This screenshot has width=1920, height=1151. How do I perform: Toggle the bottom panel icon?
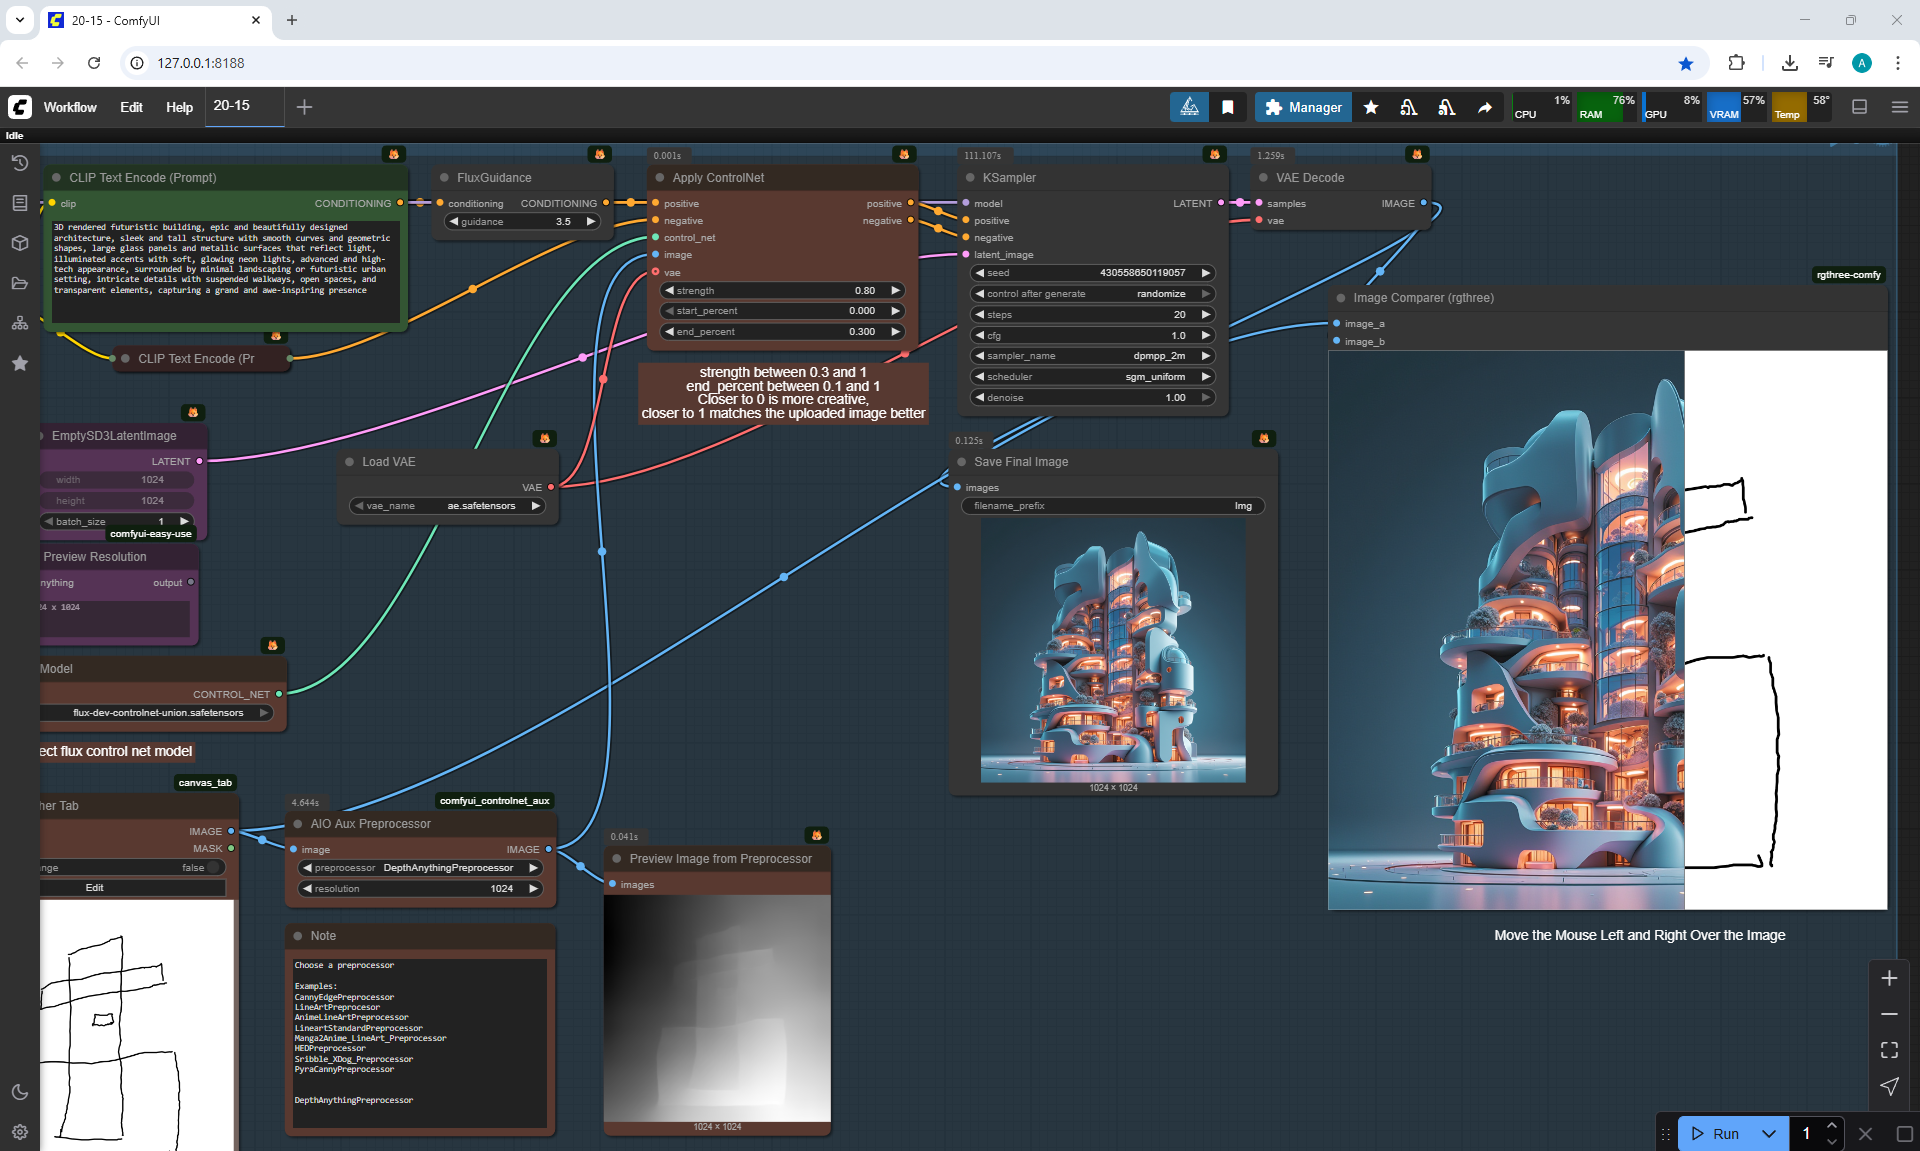point(1859,107)
